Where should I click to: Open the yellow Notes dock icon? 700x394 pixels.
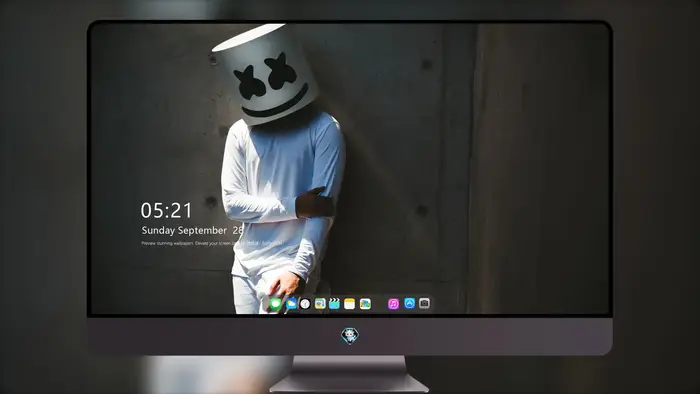click(x=350, y=304)
